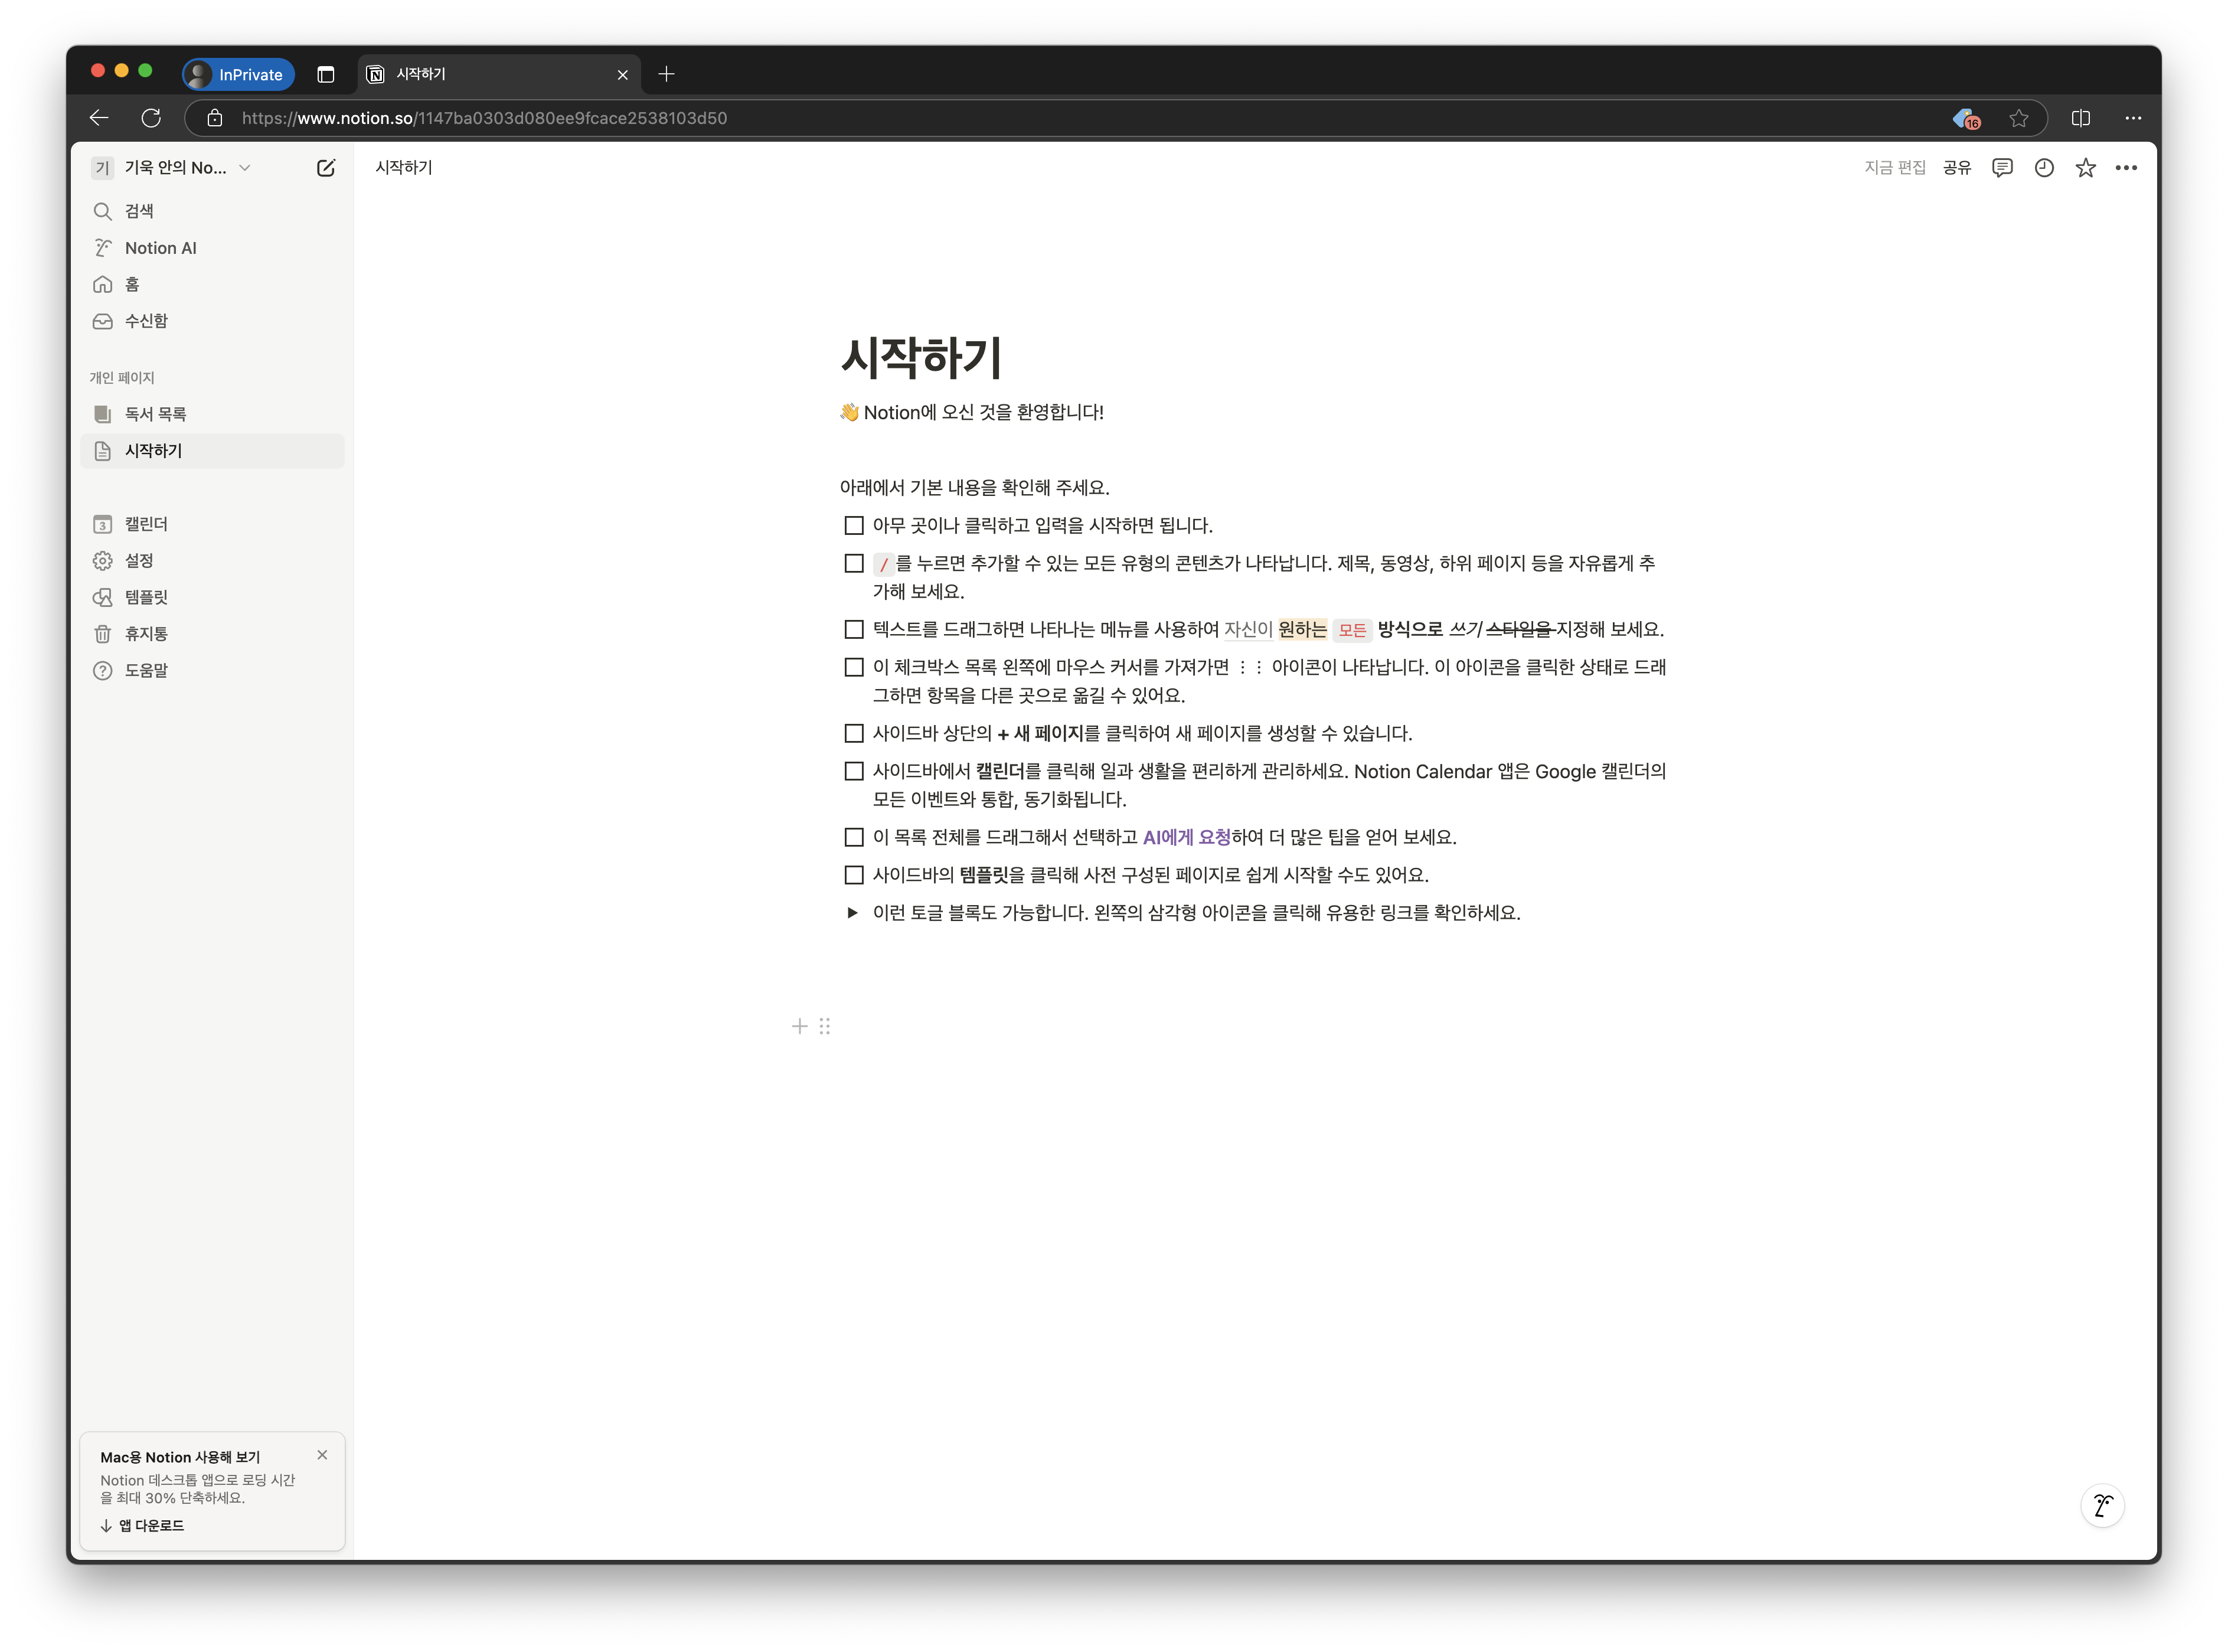Click the 'AI에게 요청' link
2228x1652 pixels.
(1186, 837)
